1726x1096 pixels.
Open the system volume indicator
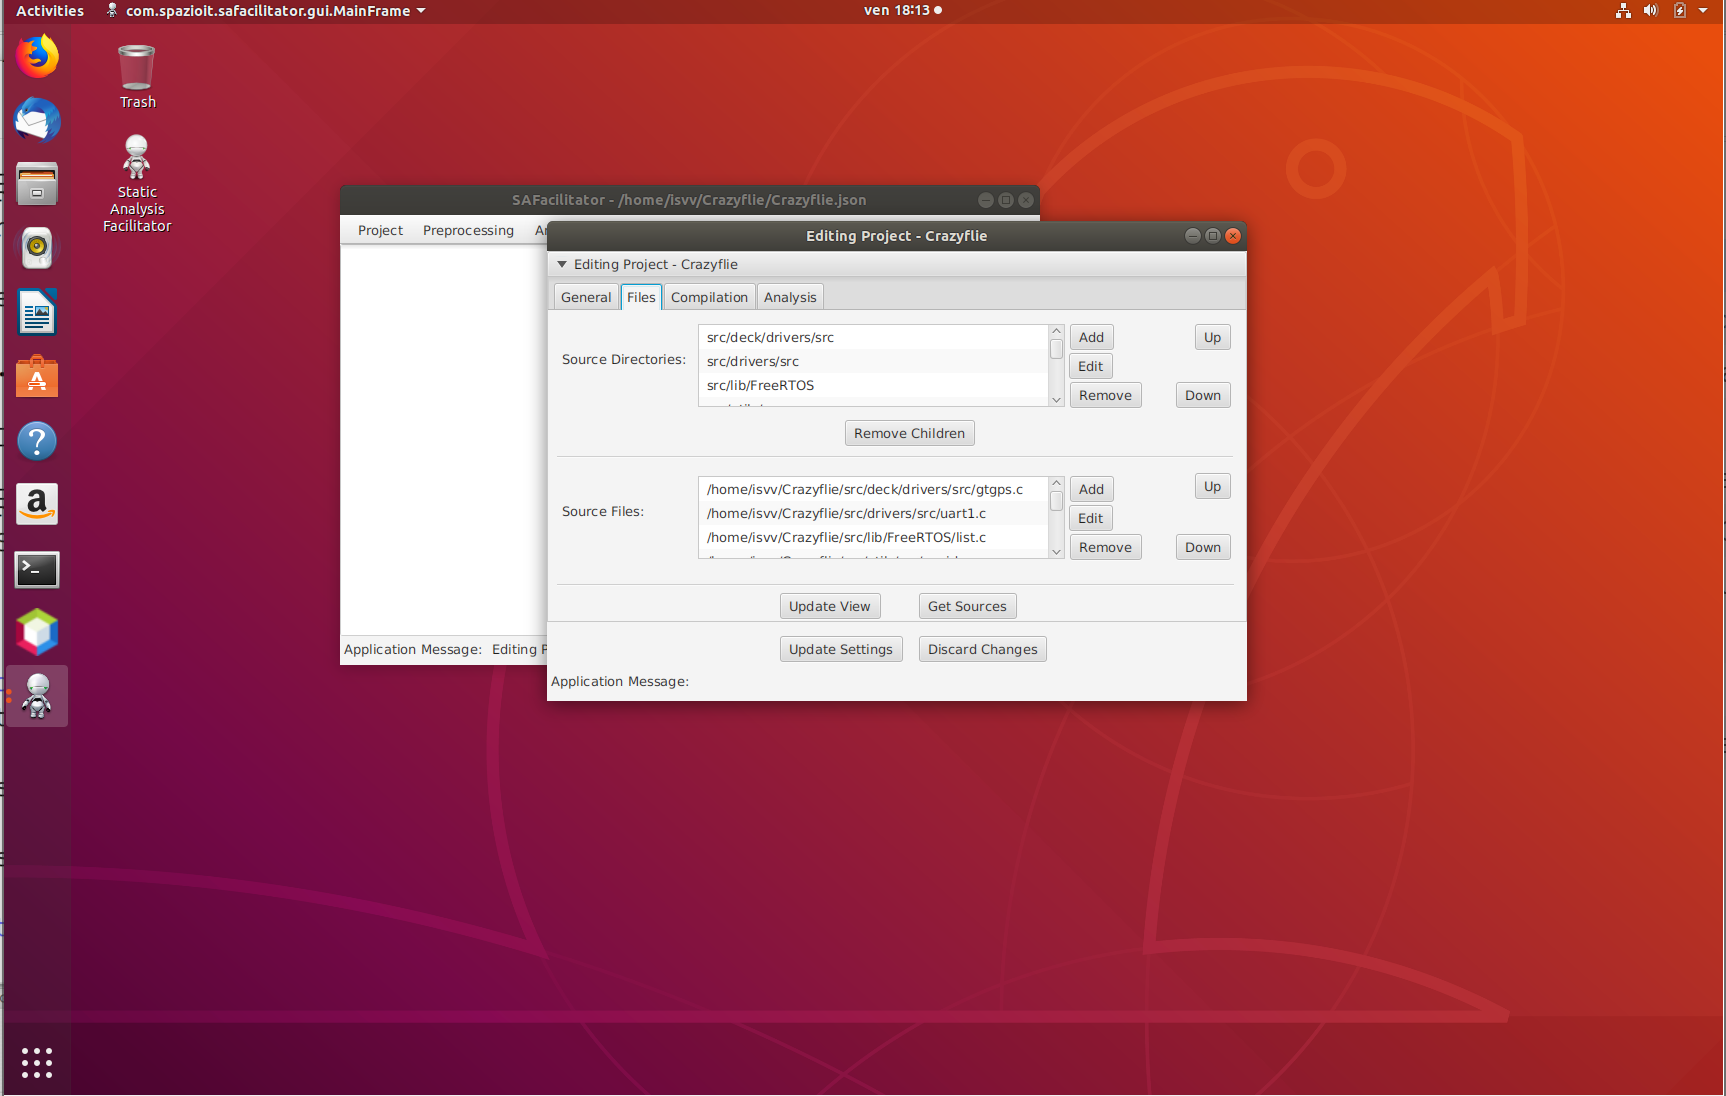(1650, 11)
